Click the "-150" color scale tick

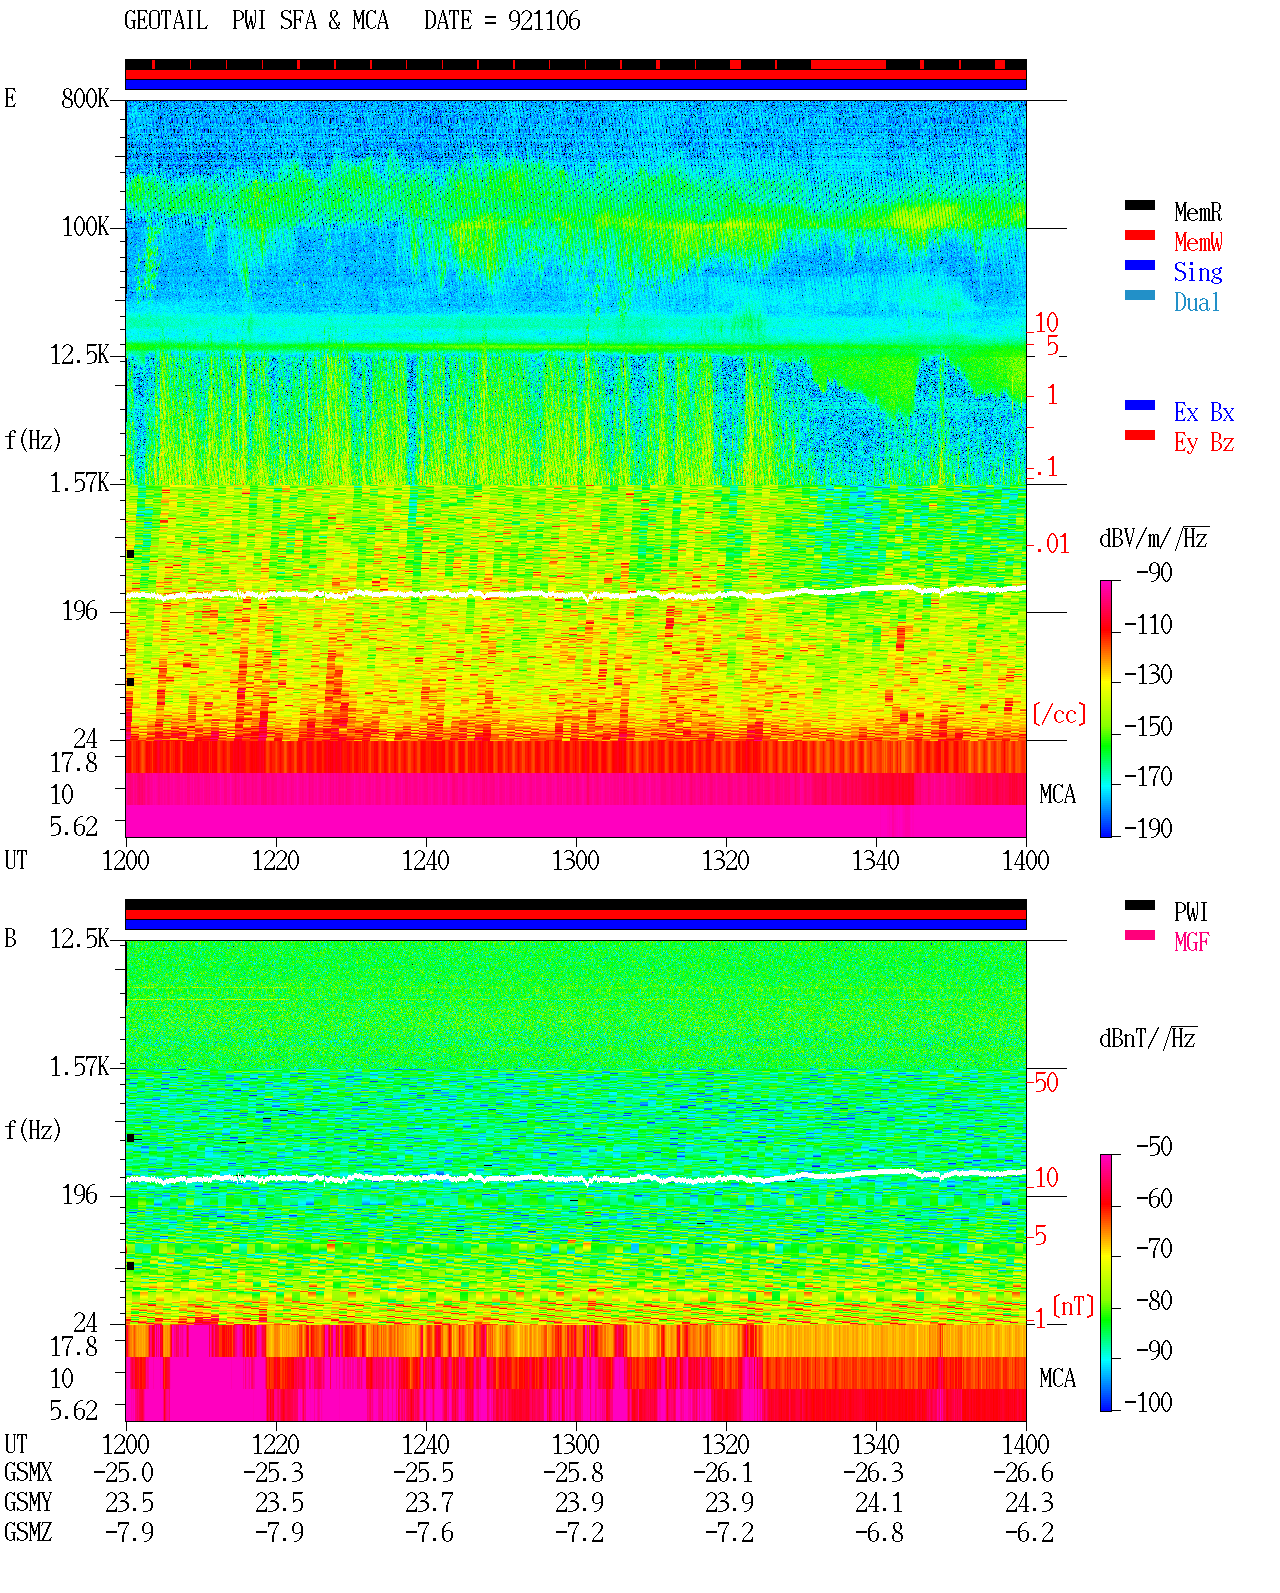point(1148,726)
